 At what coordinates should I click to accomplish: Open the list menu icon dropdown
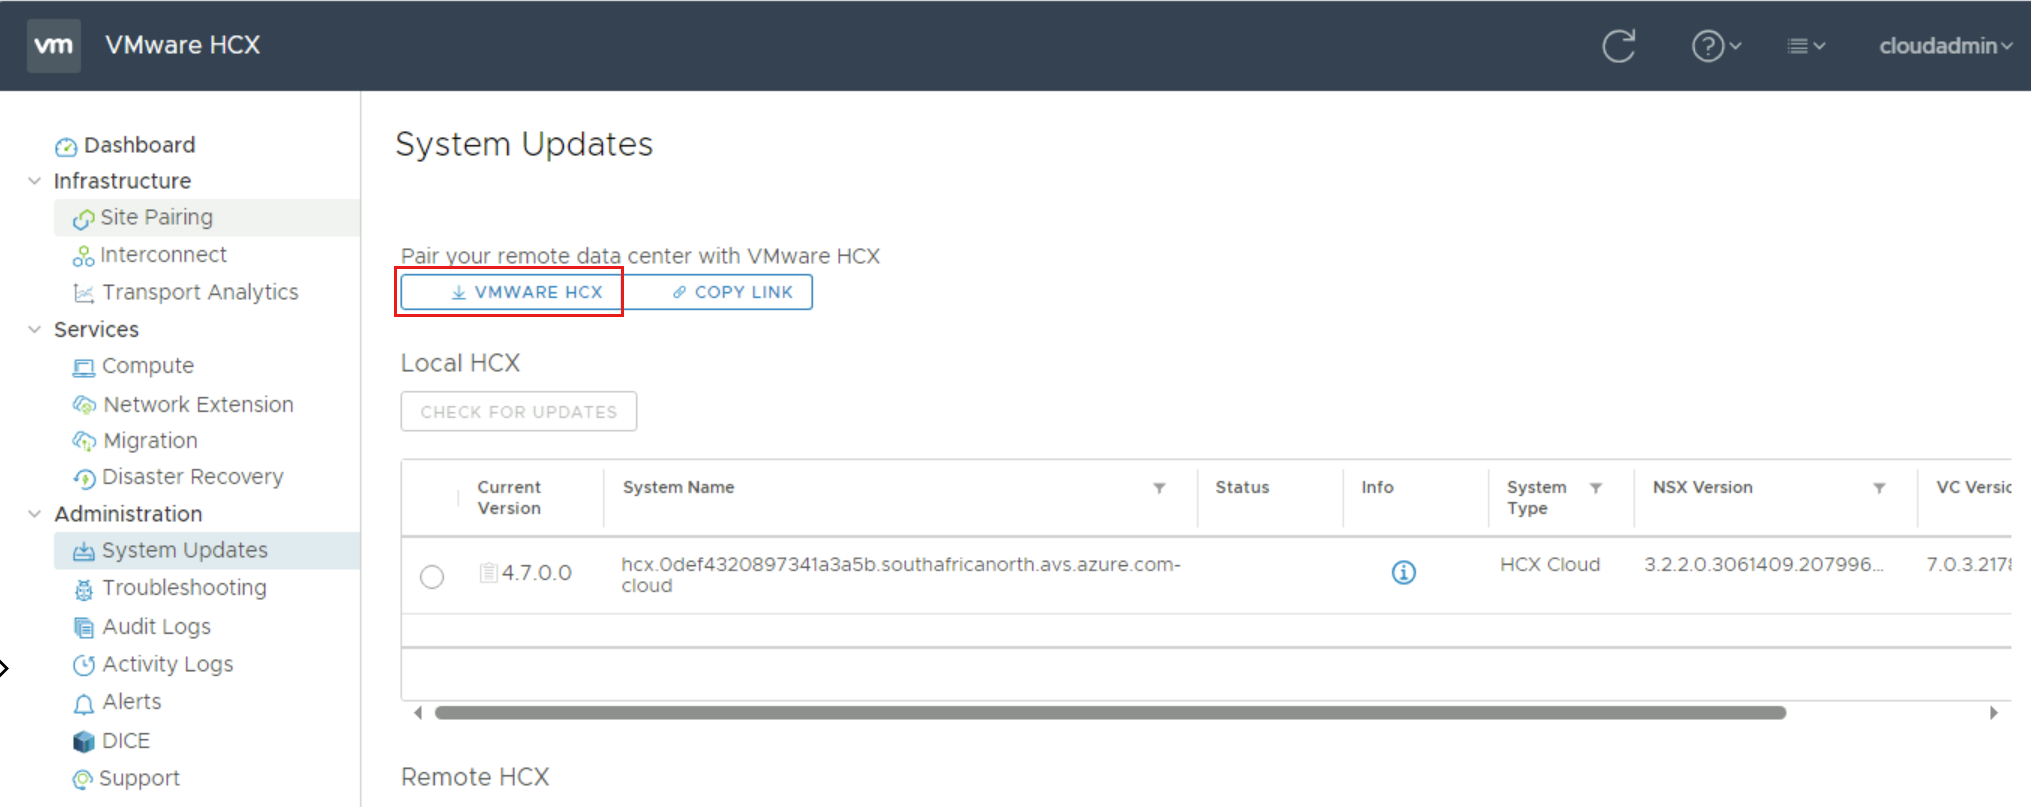click(x=1805, y=46)
